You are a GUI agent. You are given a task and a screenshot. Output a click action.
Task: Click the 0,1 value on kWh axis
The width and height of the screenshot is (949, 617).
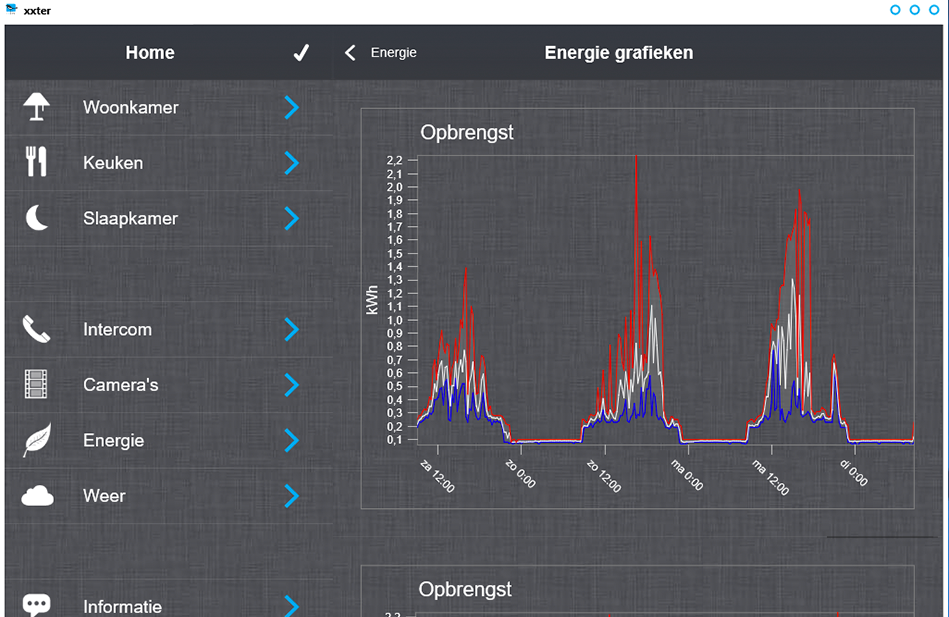click(x=395, y=440)
